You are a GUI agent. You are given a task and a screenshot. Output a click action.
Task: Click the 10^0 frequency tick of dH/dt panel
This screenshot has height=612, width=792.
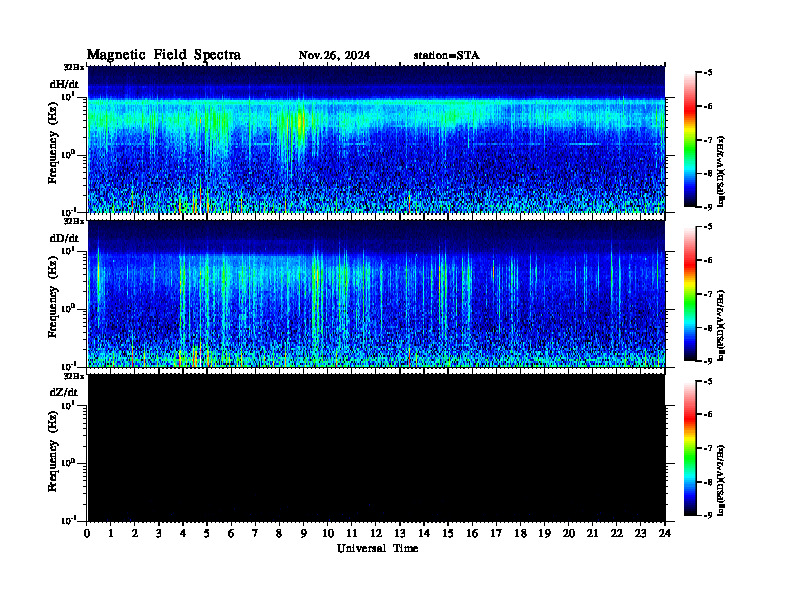[x=68, y=154]
